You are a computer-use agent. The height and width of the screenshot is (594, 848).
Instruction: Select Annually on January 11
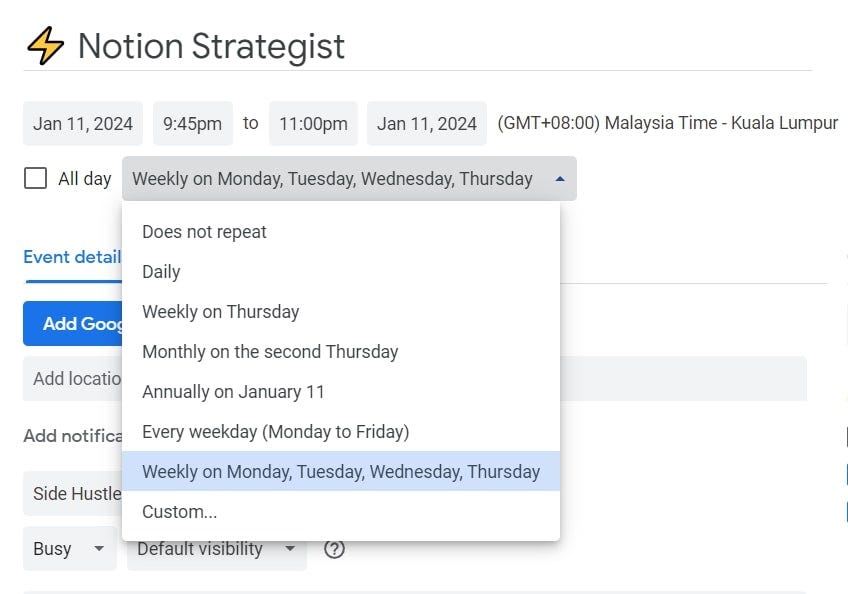[x=233, y=391]
